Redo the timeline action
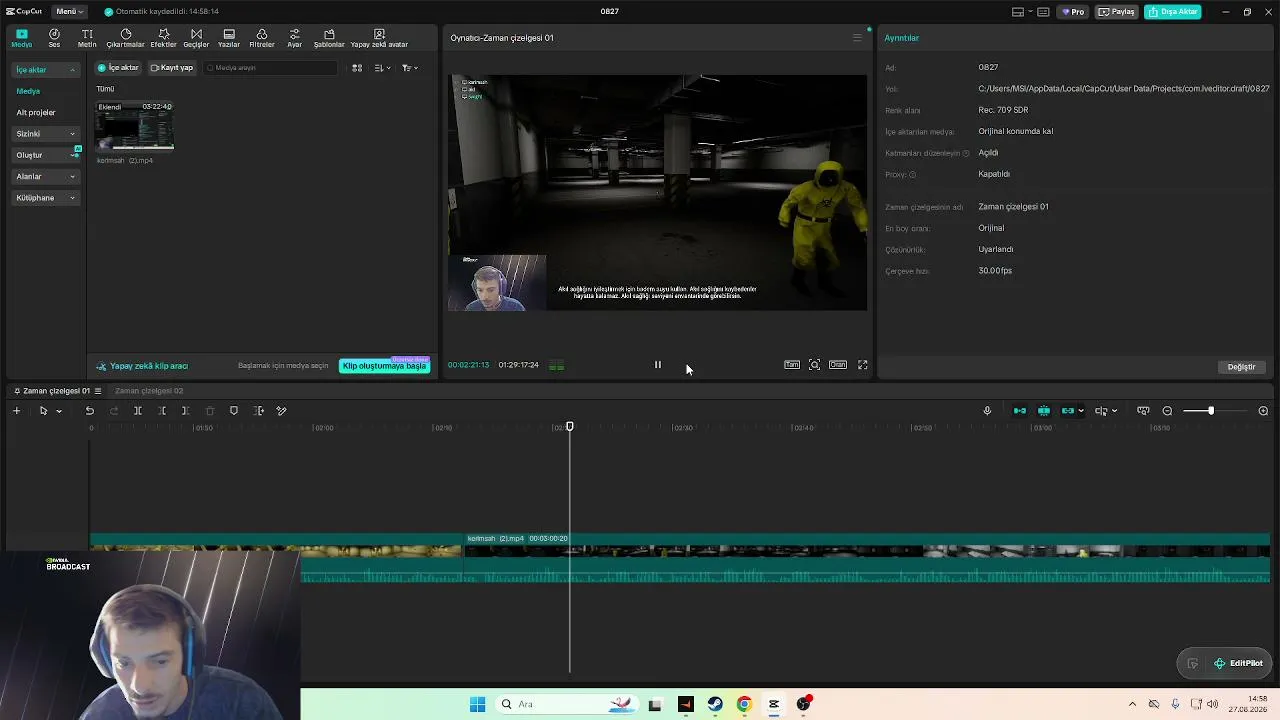 pyautogui.click(x=114, y=411)
